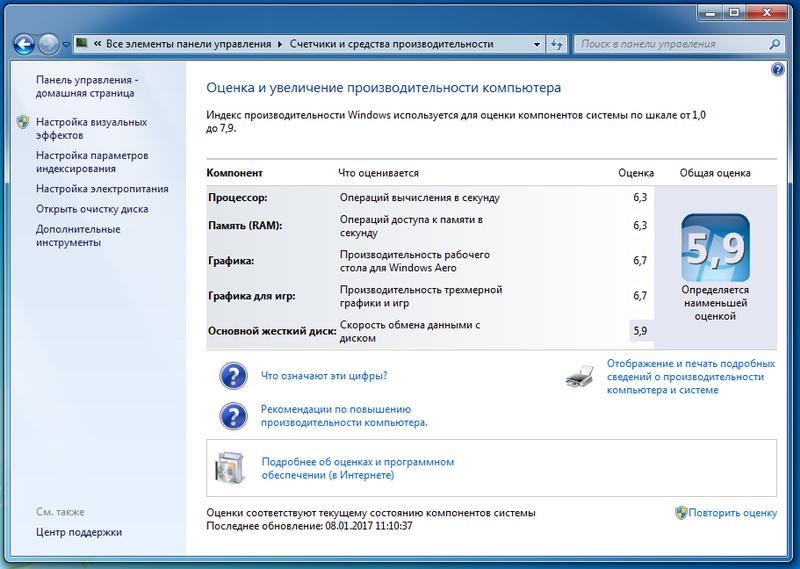Click the 'Оценка' column header
The image size is (800, 569).
636,173
